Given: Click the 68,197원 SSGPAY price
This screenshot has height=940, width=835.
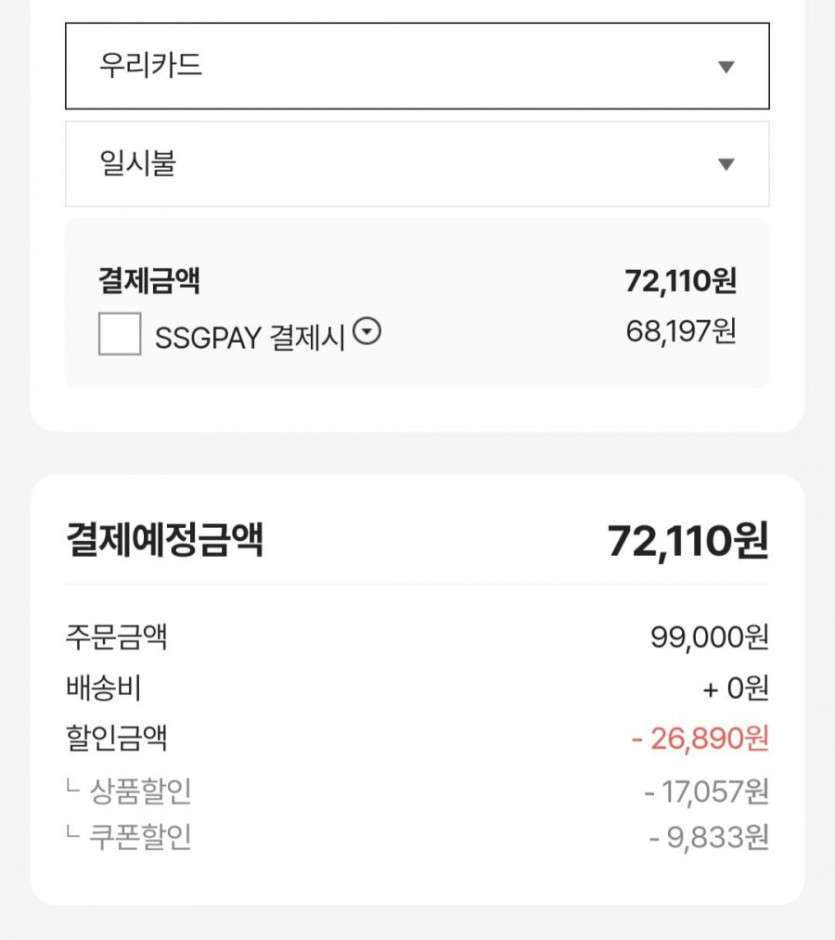Looking at the screenshot, I should pos(681,332).
